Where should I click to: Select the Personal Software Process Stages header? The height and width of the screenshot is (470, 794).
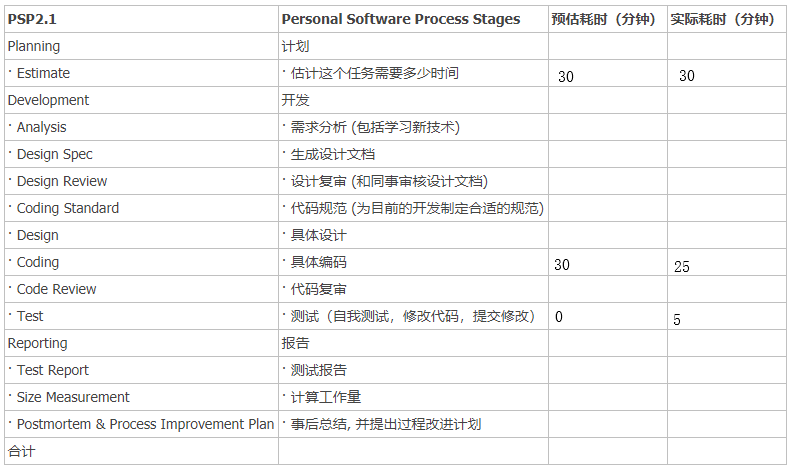pyautogui.click(x=400, y=19)
